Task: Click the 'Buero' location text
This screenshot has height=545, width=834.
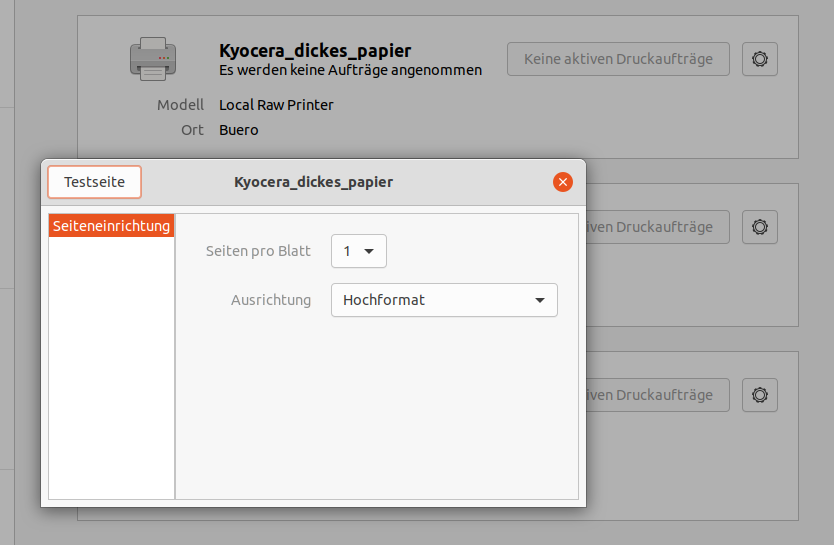Action: 239,130
